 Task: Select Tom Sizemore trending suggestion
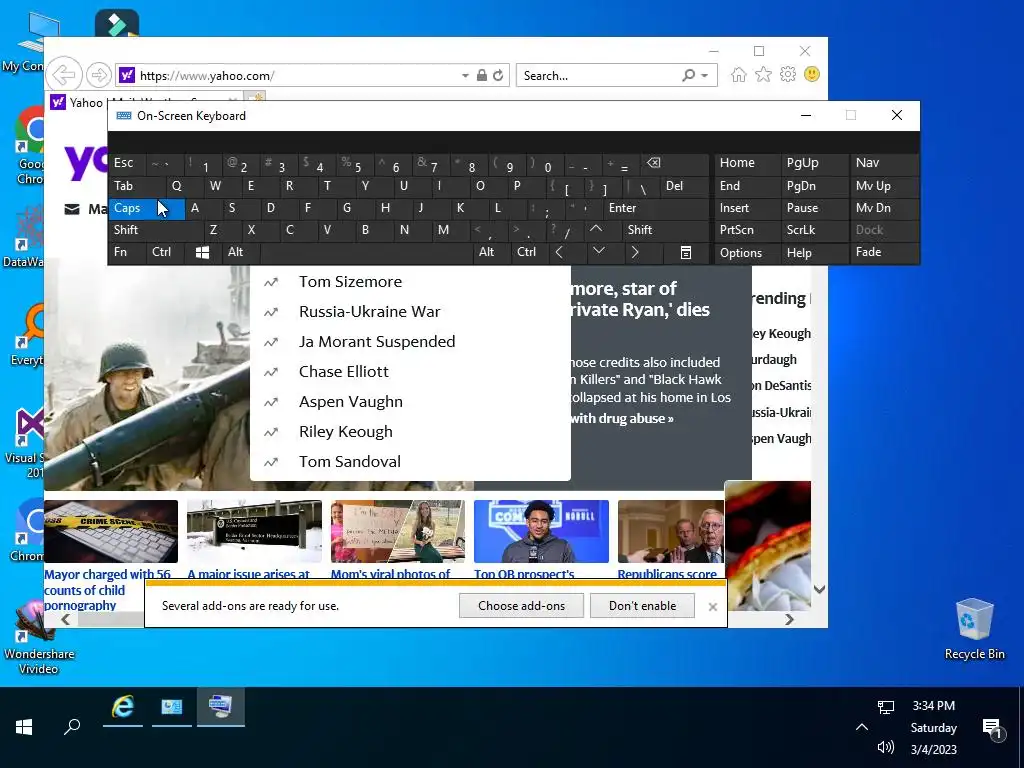410,281
